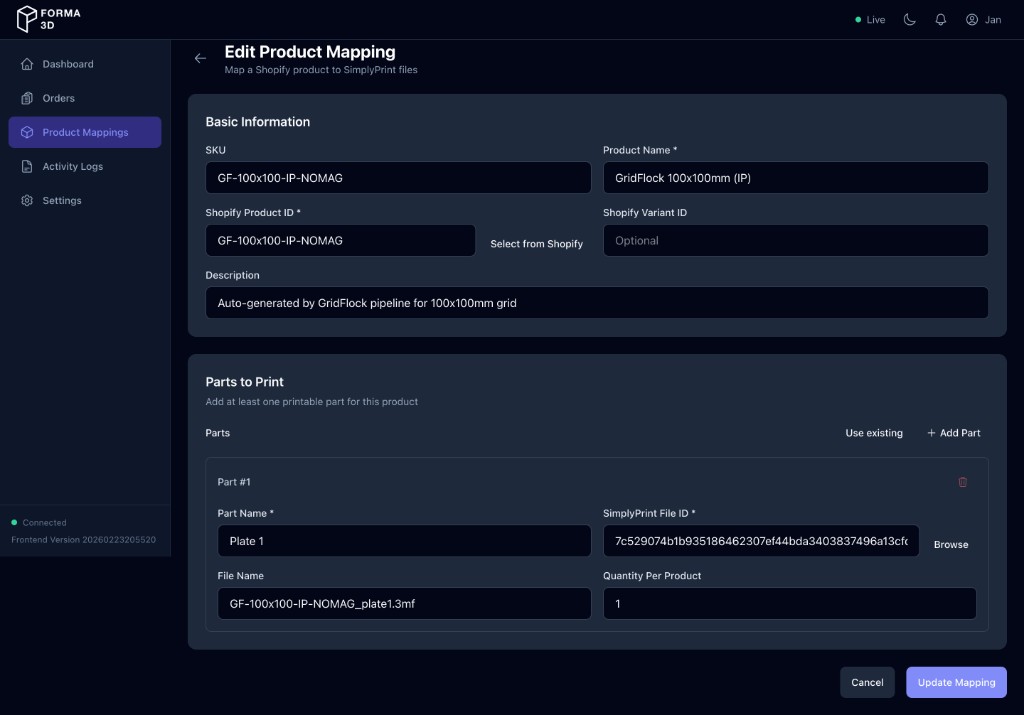
Task: Click the Update Mapping button
Action: (x=956, y=682)
